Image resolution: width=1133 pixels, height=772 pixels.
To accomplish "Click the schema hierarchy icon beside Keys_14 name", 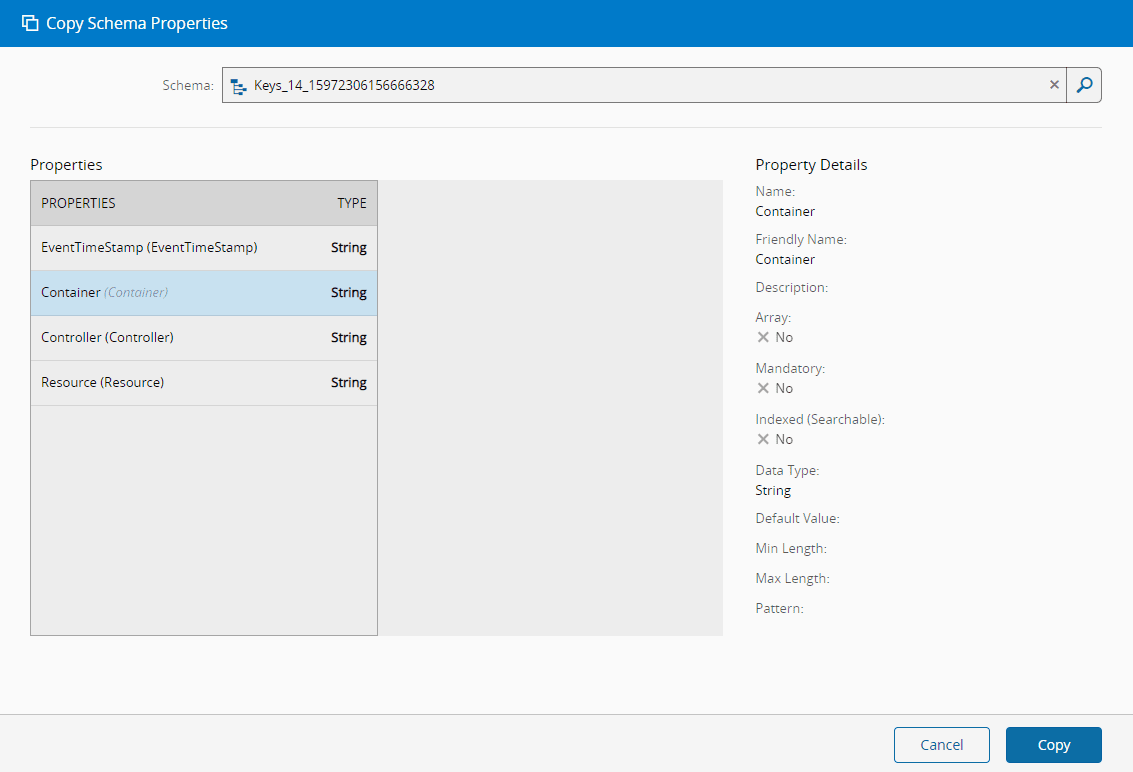I will (x=238, y=86).
